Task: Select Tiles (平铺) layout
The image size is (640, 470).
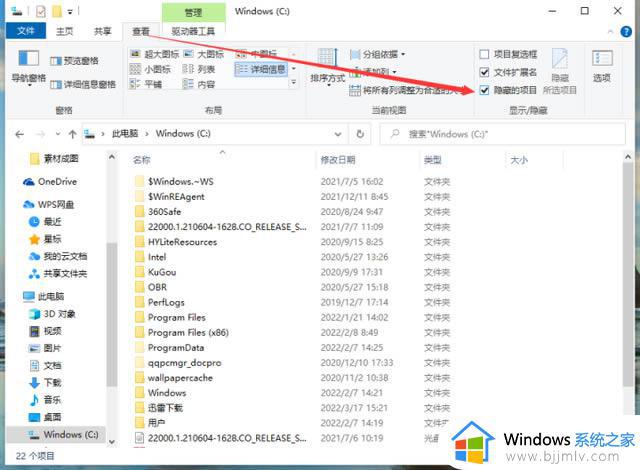Action: 146,84
